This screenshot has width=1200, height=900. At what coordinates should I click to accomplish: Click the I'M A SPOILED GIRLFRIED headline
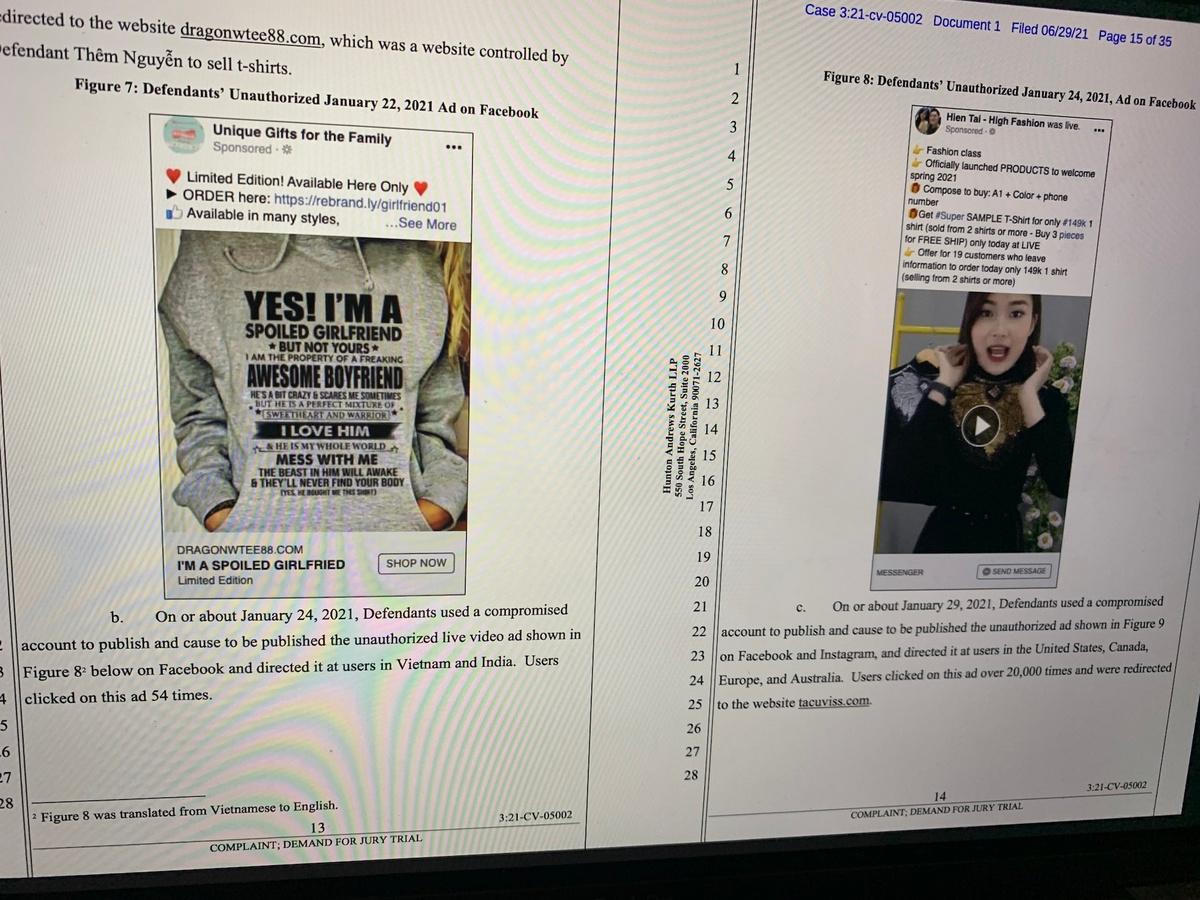coord(260,564)
